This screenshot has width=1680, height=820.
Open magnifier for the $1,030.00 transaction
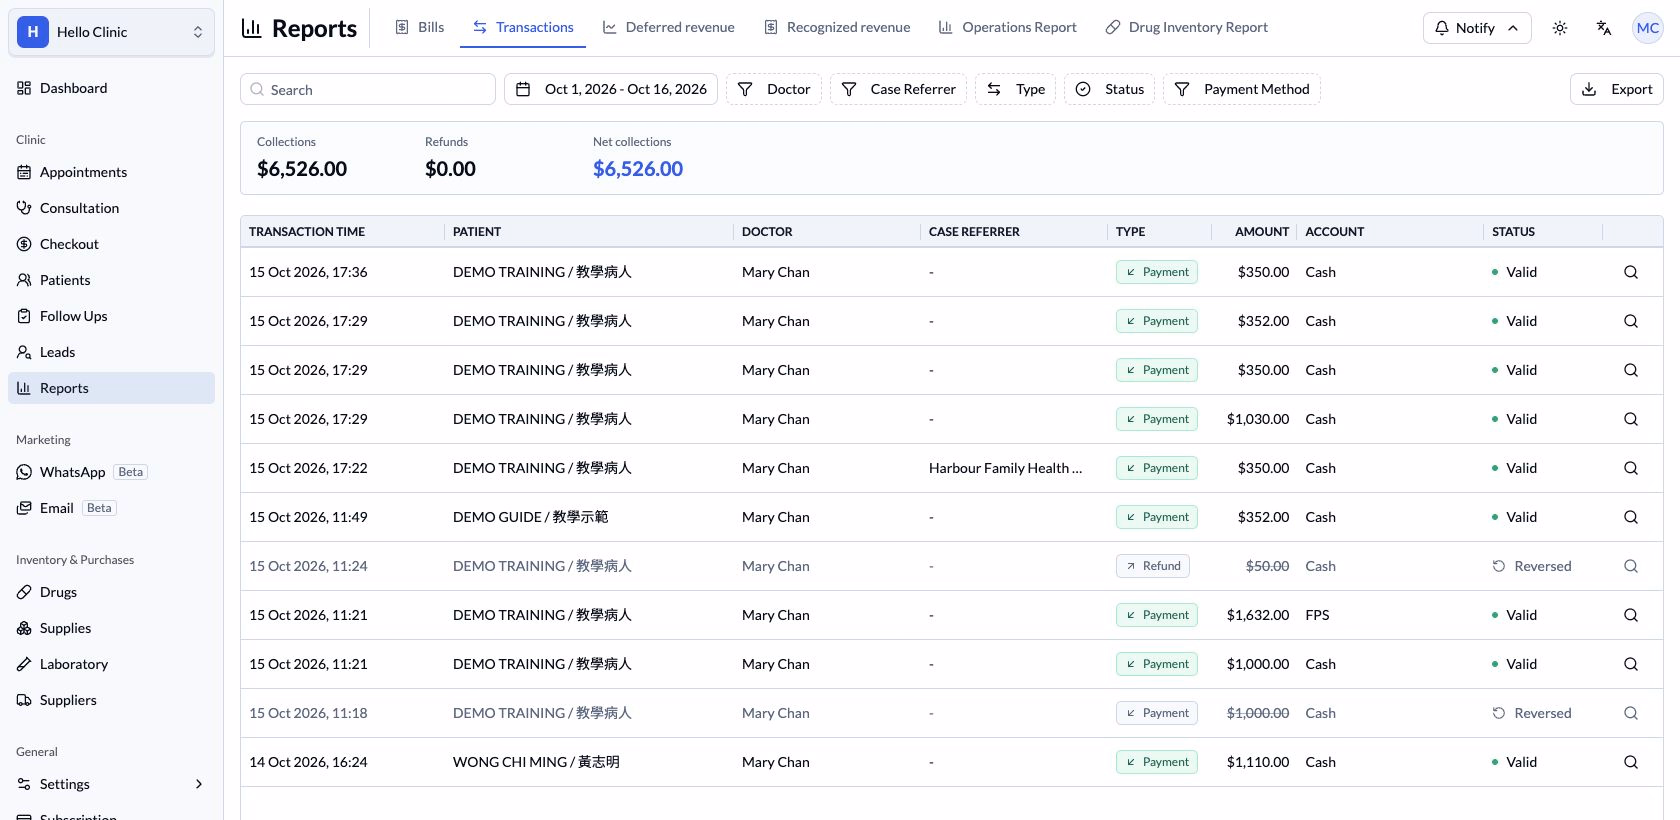point(1631,419)
